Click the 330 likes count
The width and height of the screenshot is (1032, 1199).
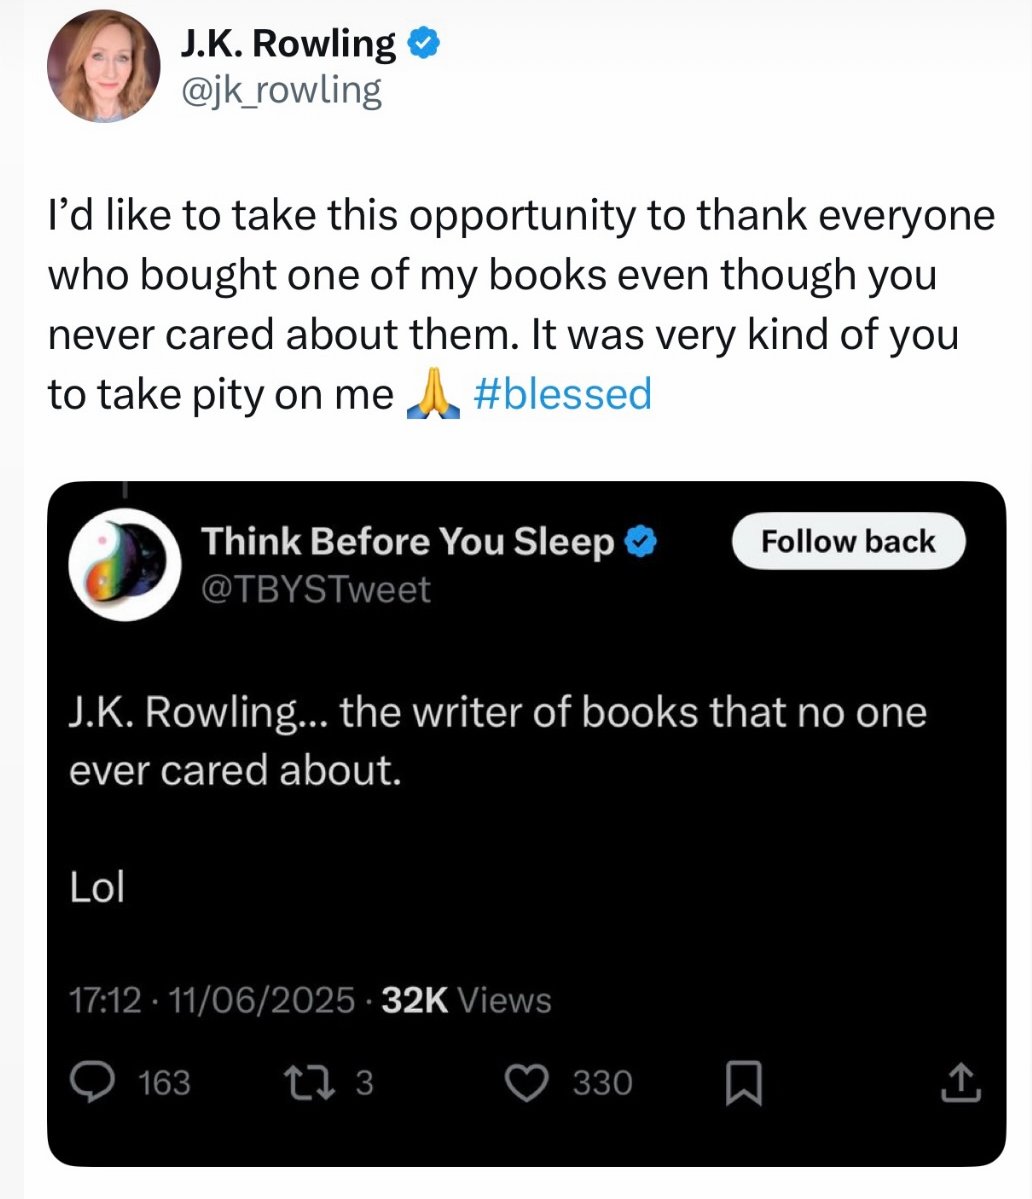coord(602,1082)
